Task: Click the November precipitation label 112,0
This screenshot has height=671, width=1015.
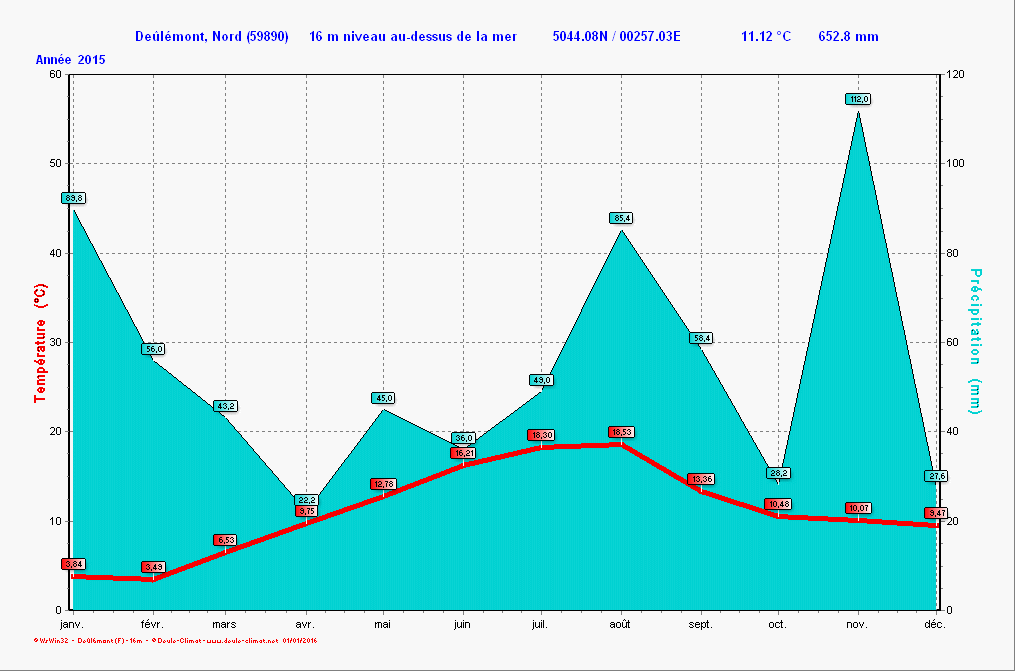Action: point(858,99)
